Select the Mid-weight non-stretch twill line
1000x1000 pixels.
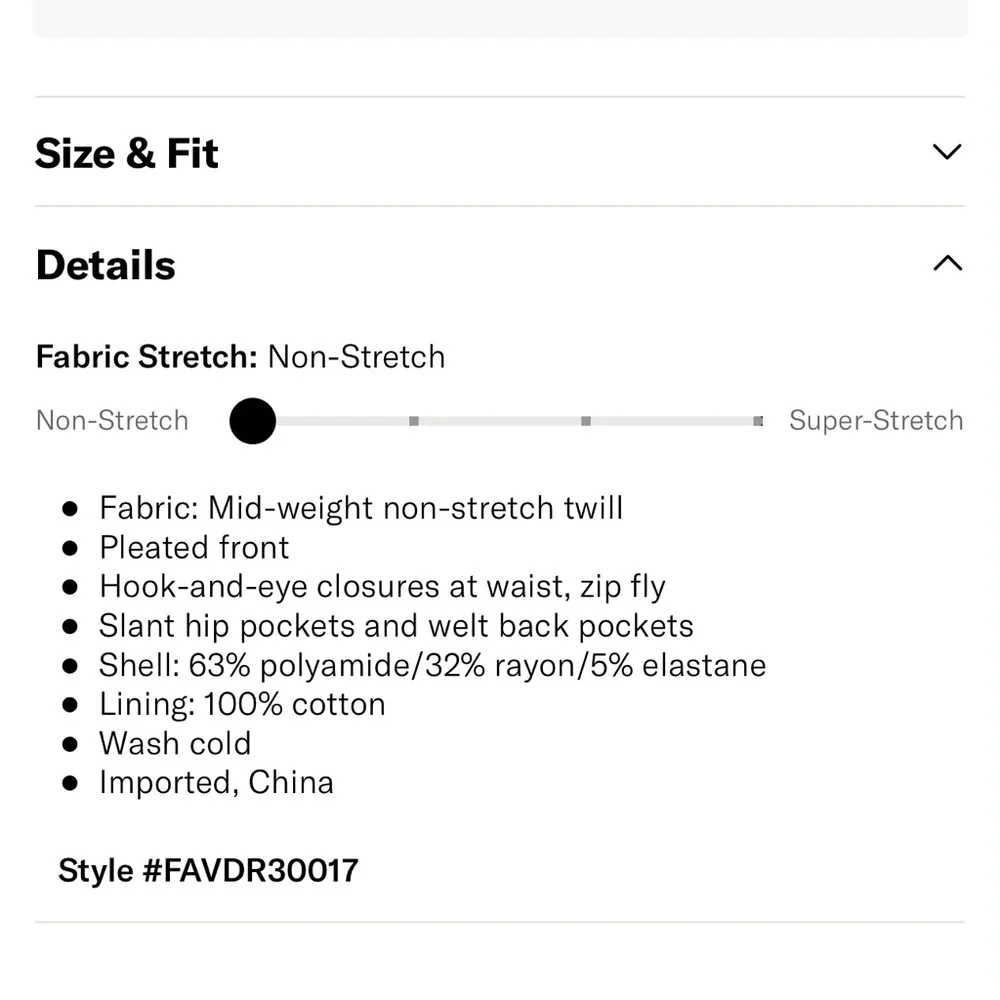360,508
